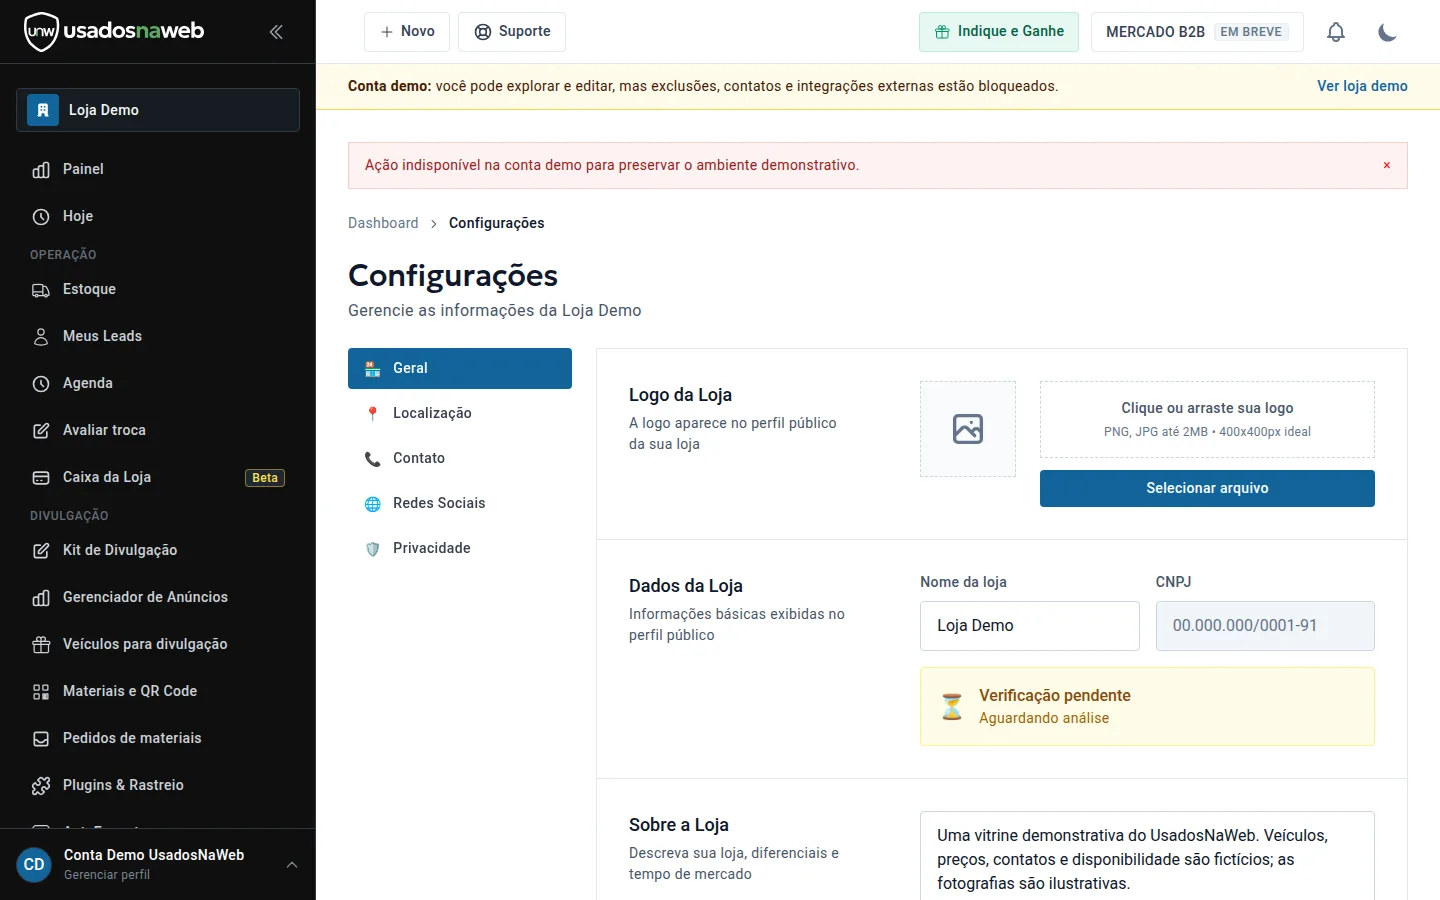Open the Loja Demo store selector
The image size is (1440, 900).
(x=158, y=110)
